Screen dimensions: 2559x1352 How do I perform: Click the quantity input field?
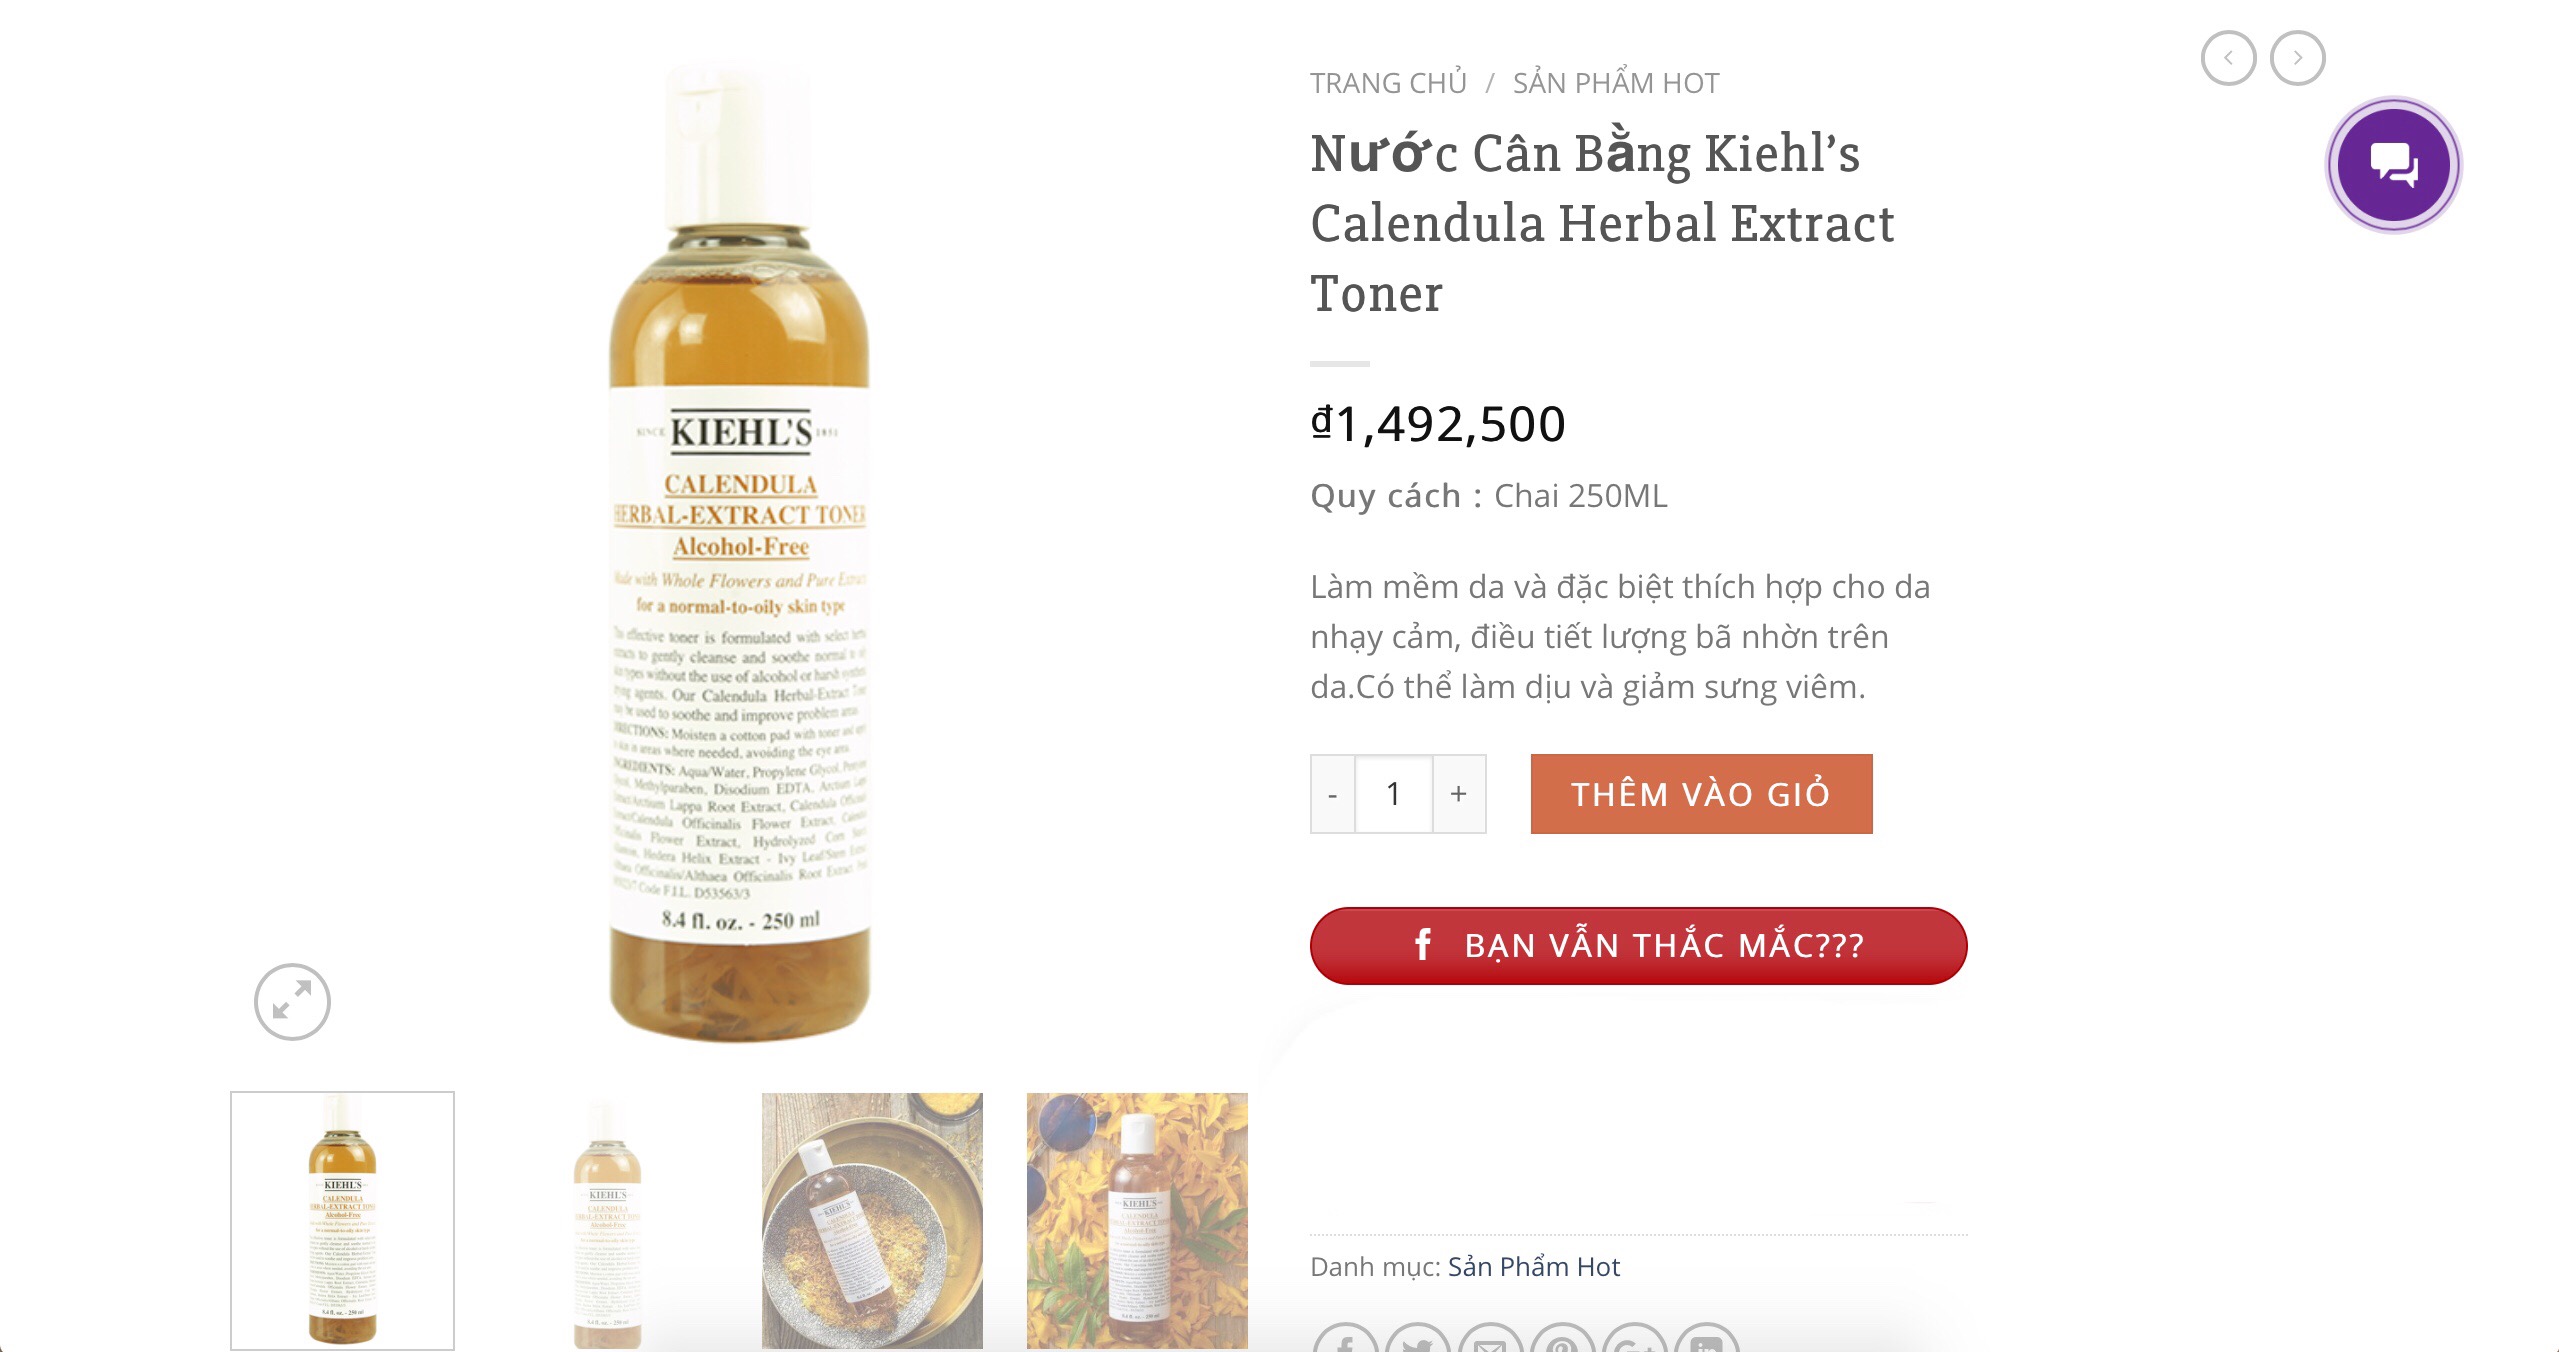click(x=1394, y=794)
